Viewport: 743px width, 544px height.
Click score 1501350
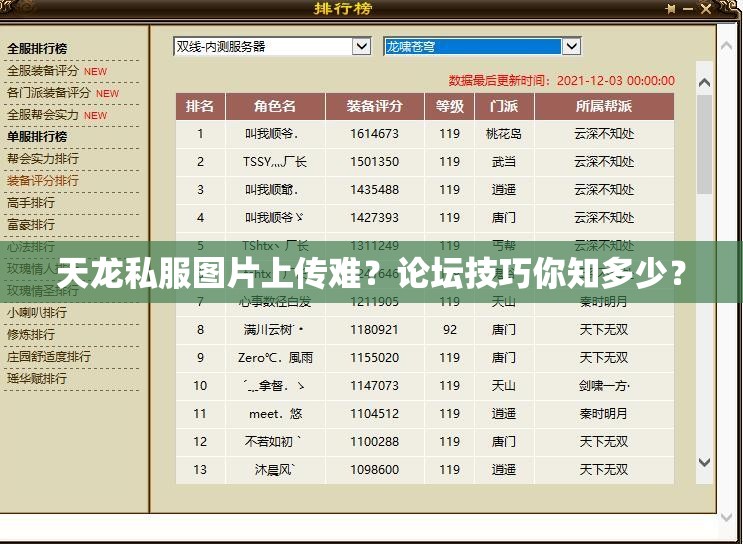374,162
